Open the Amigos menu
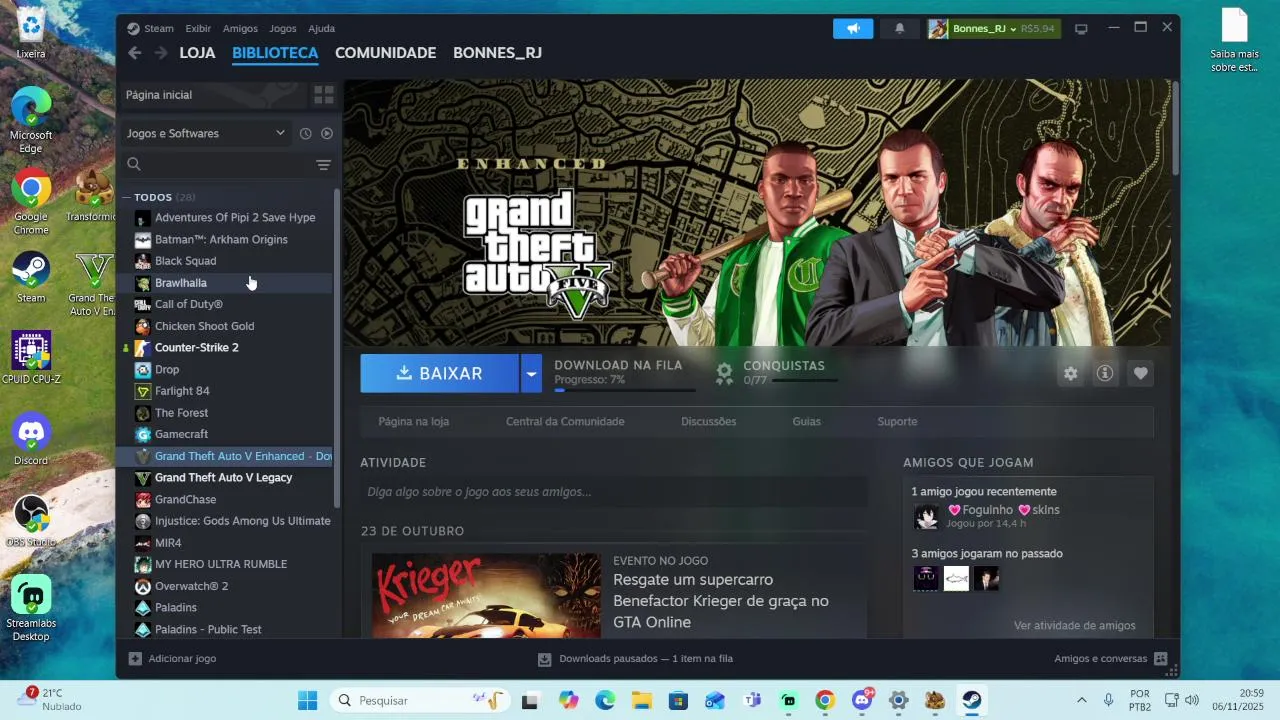The width and height of the screenshot is (1280, 720). coord(240,29)
